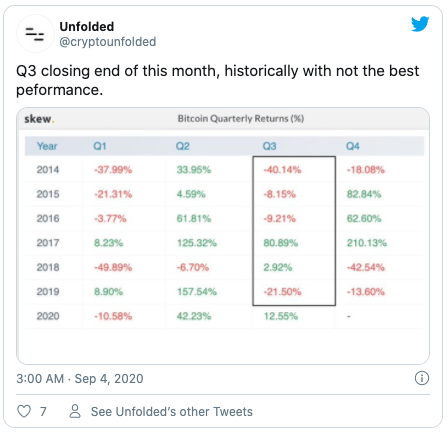Image resolution: width=448 pixels, height=434 pixels.
Task: Like the tweet with heart icon
Action: [x=24, y=411]
